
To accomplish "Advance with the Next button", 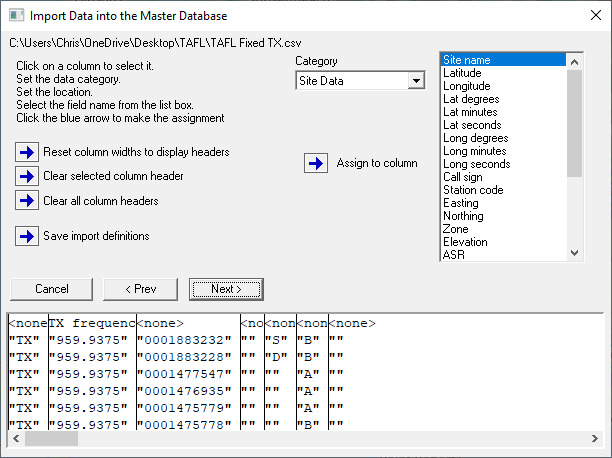I will pos(226,289).
